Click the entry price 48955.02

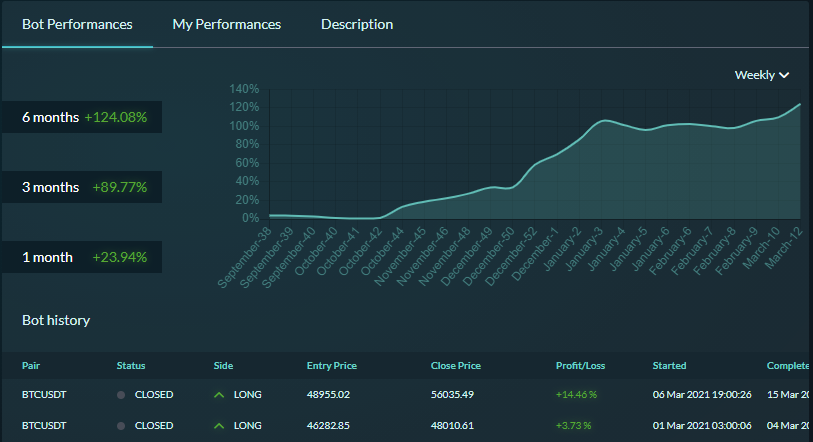coord(328,395)
